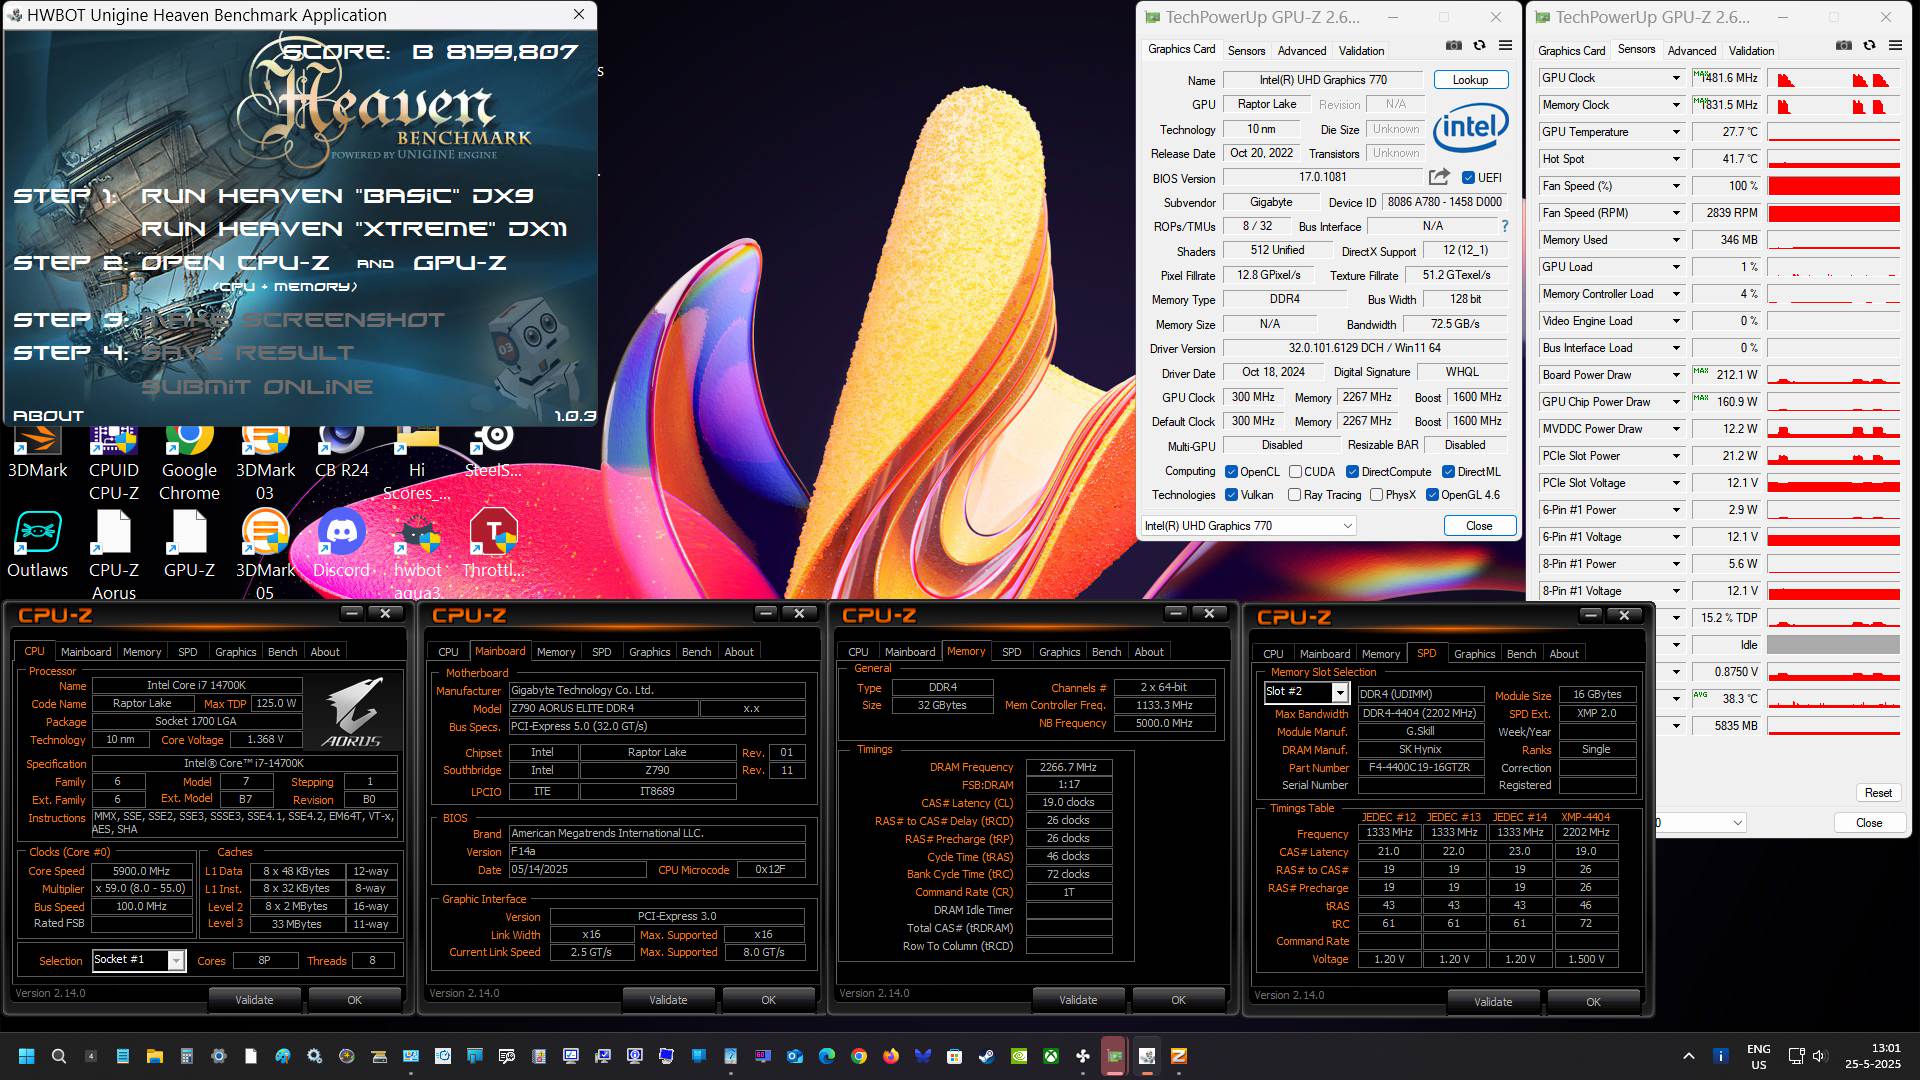Screen dimensions: 1920x1080
Task: Toggle the DirectCompute checkbox
Action: coord(1352,472)
